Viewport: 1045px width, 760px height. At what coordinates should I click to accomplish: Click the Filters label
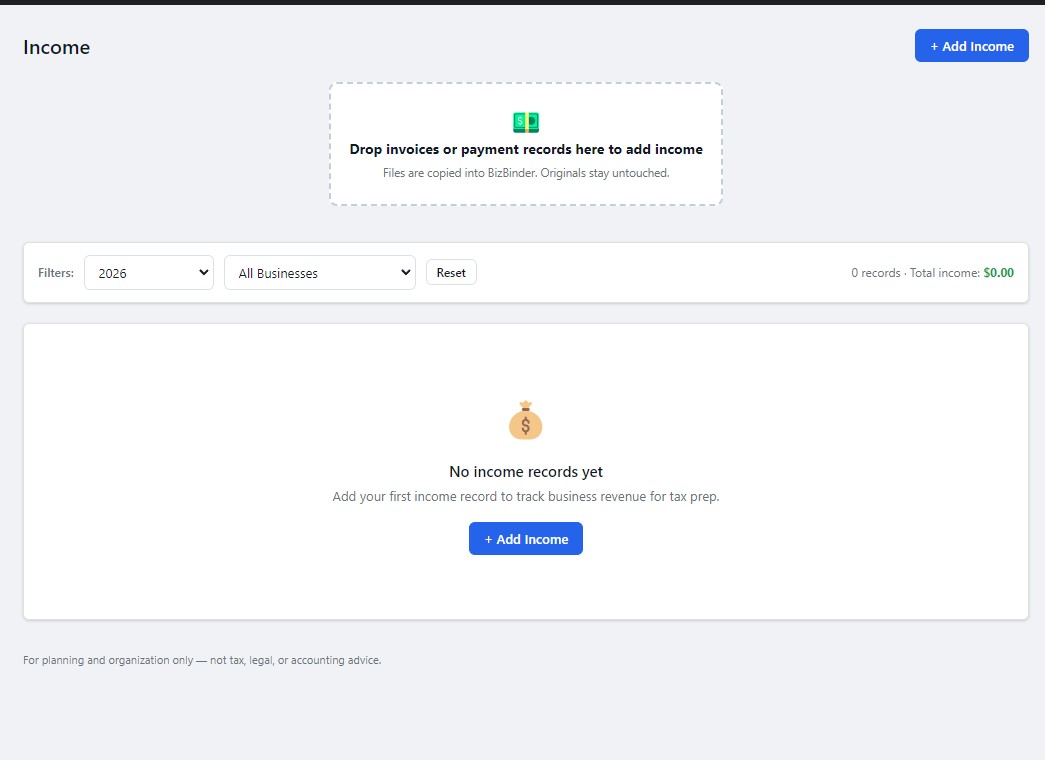pos(56,273)
